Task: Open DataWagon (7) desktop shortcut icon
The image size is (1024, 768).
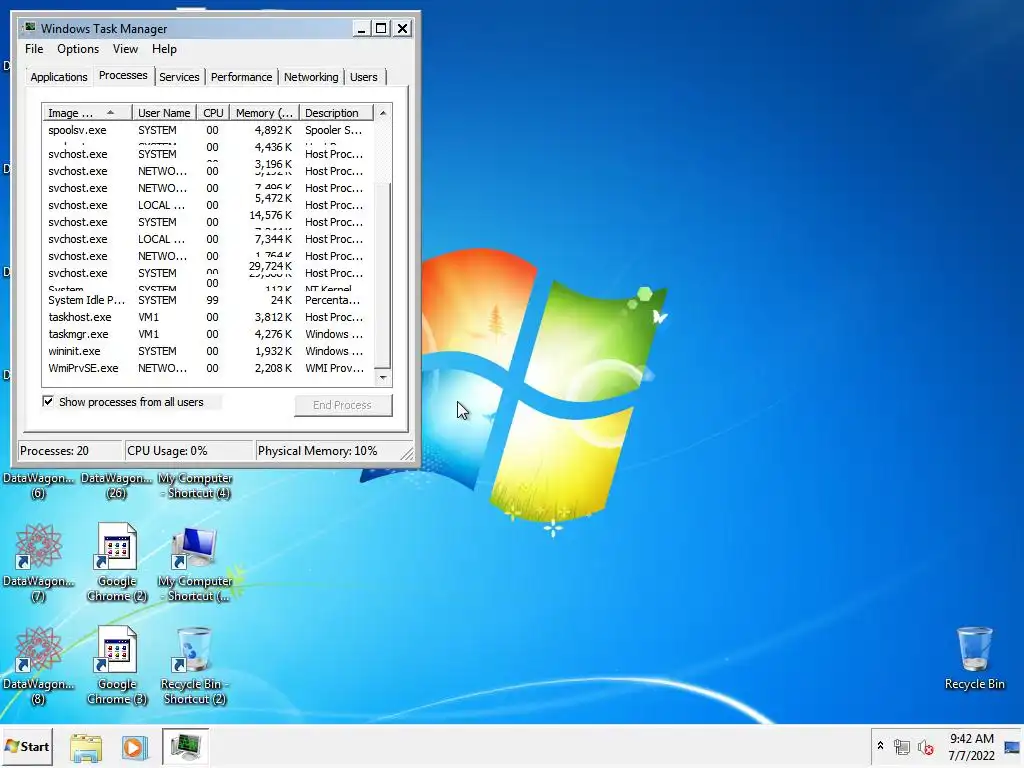Action: click(x=39, y=546)
